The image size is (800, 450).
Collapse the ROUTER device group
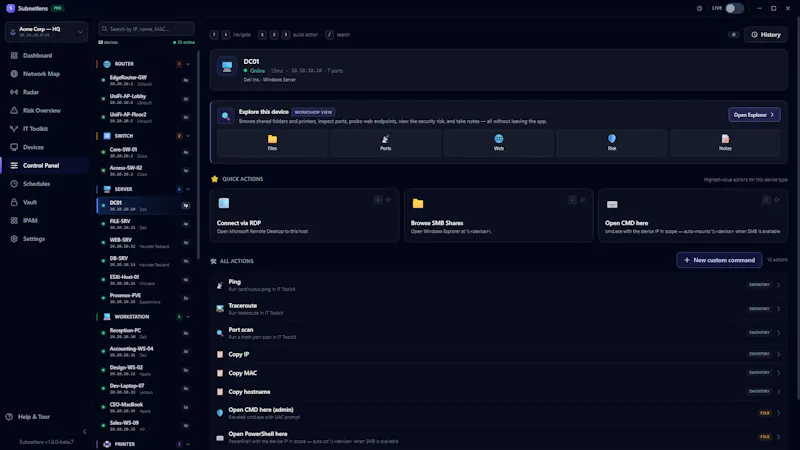(x=188, y=64)
